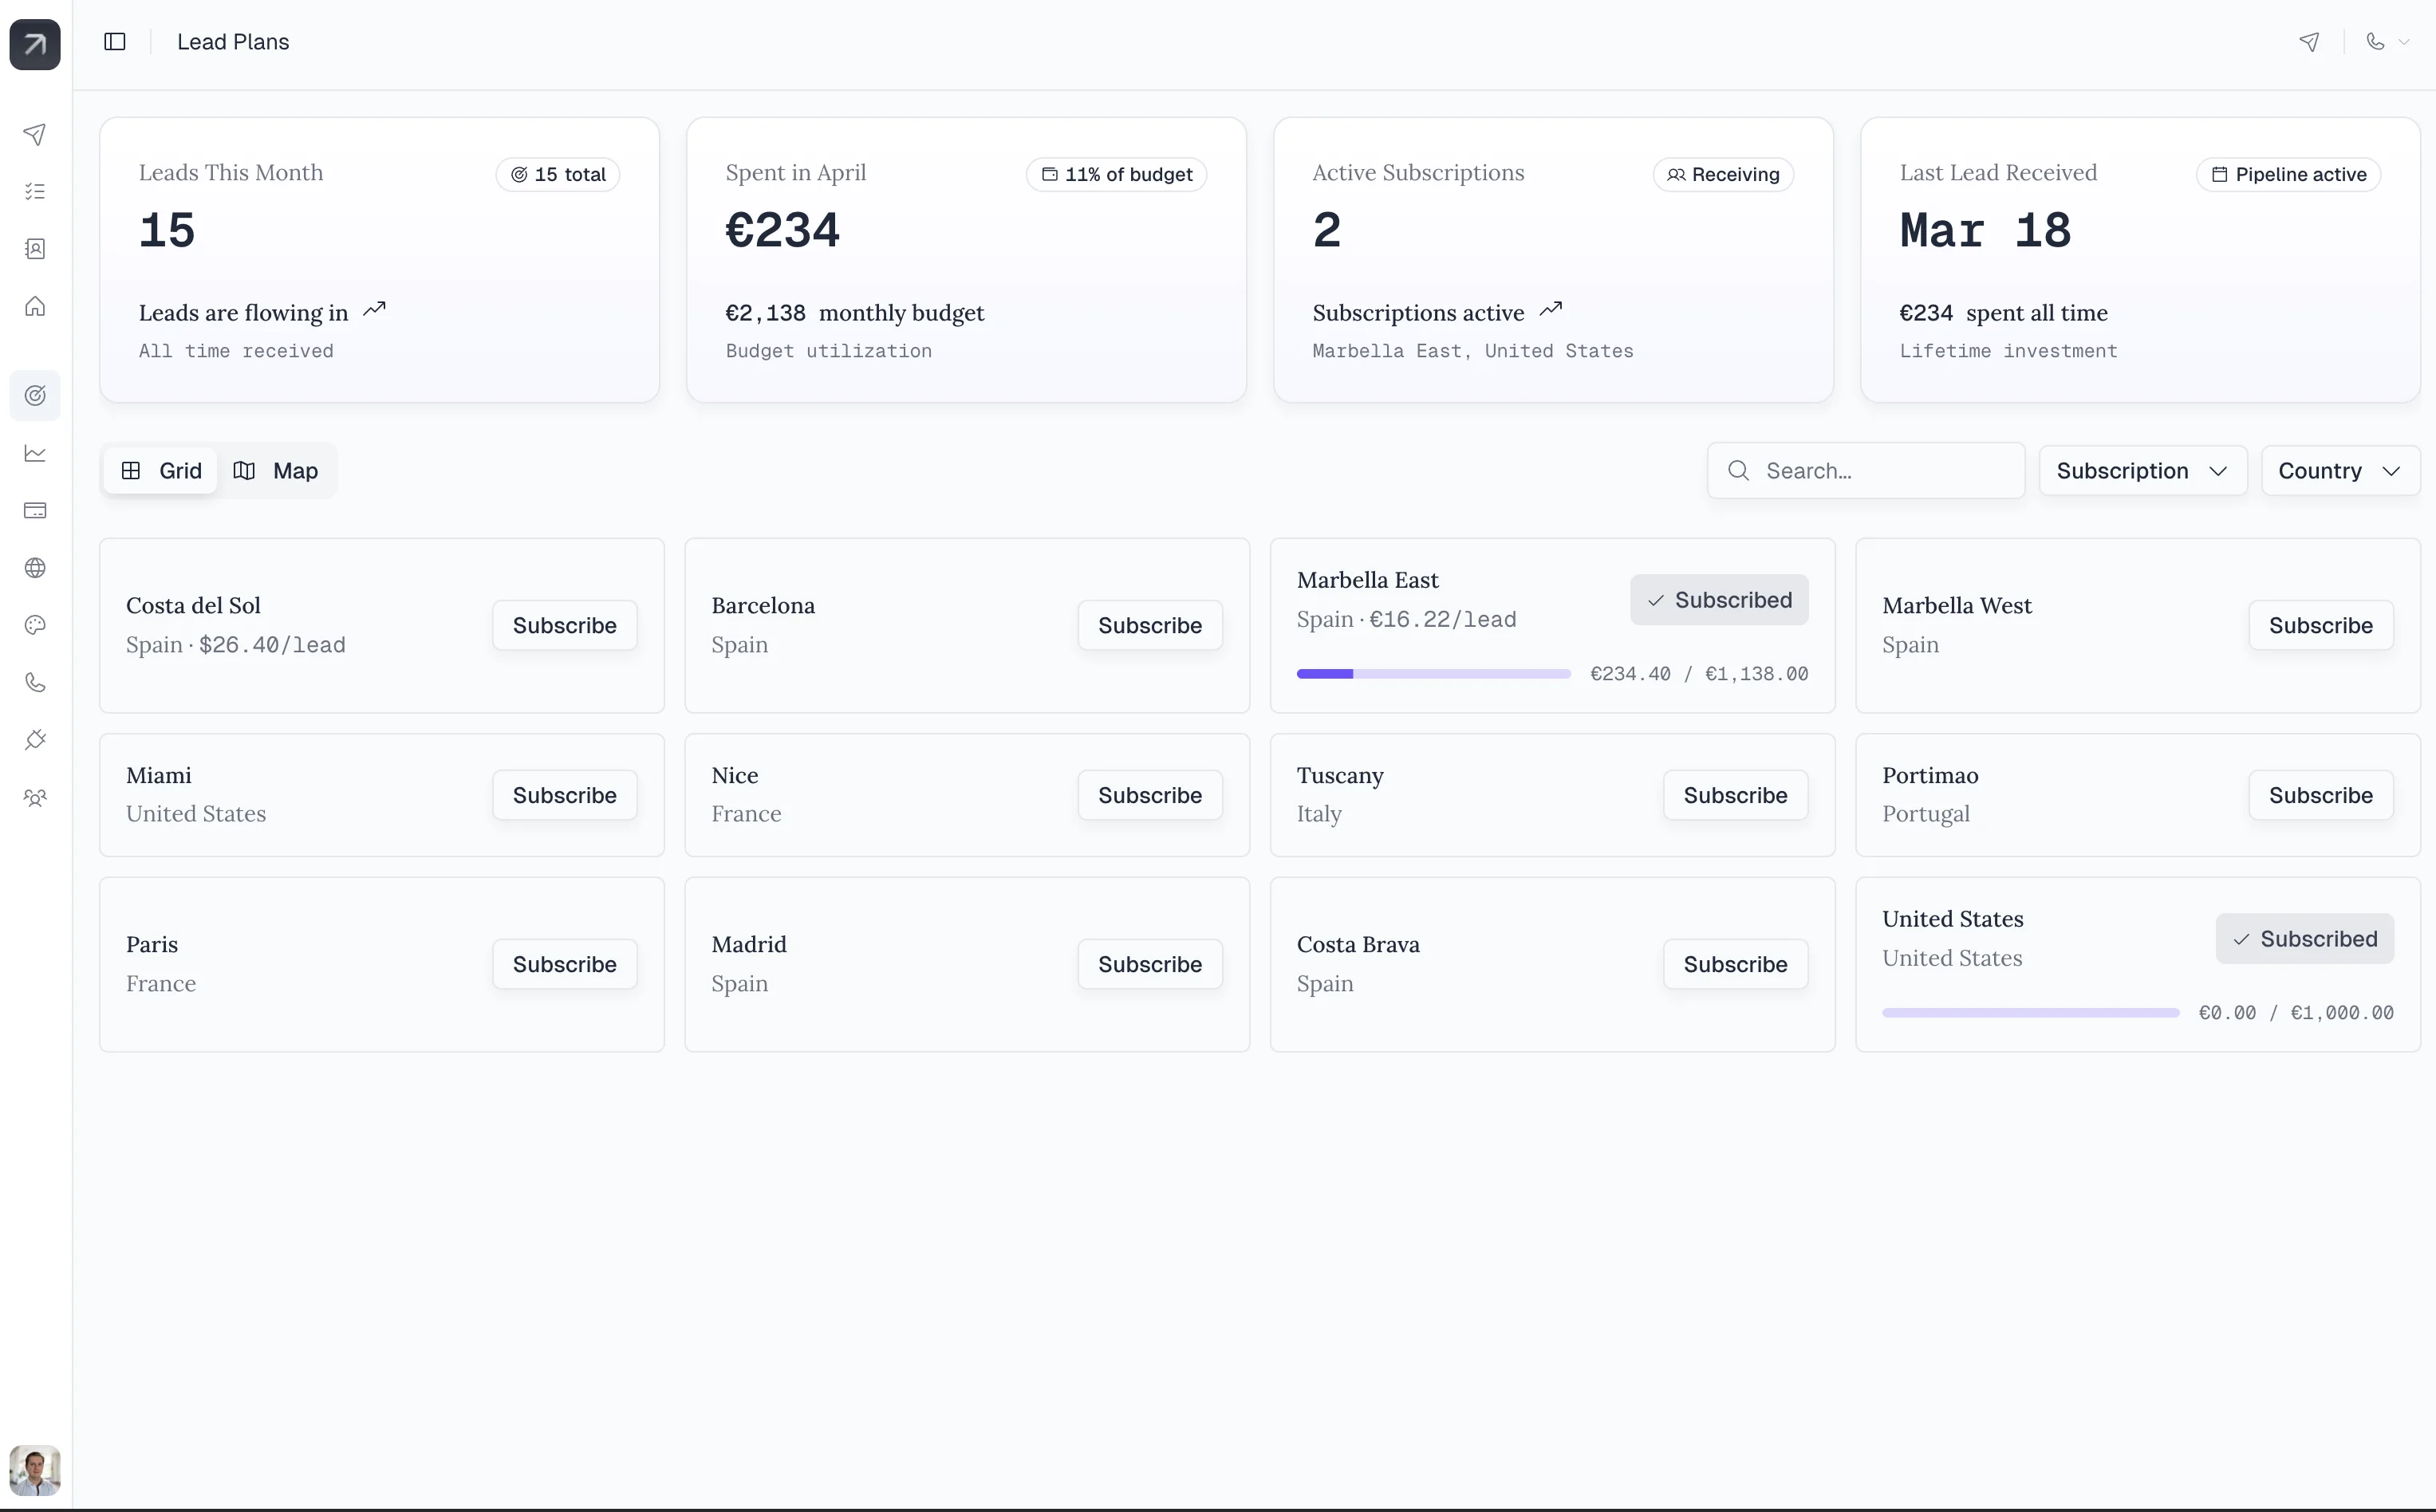The image size is (2436, 1512).
Task: Click Marbella East budget progress bar
Action: pyautogui.click(x=1432, y=673)
